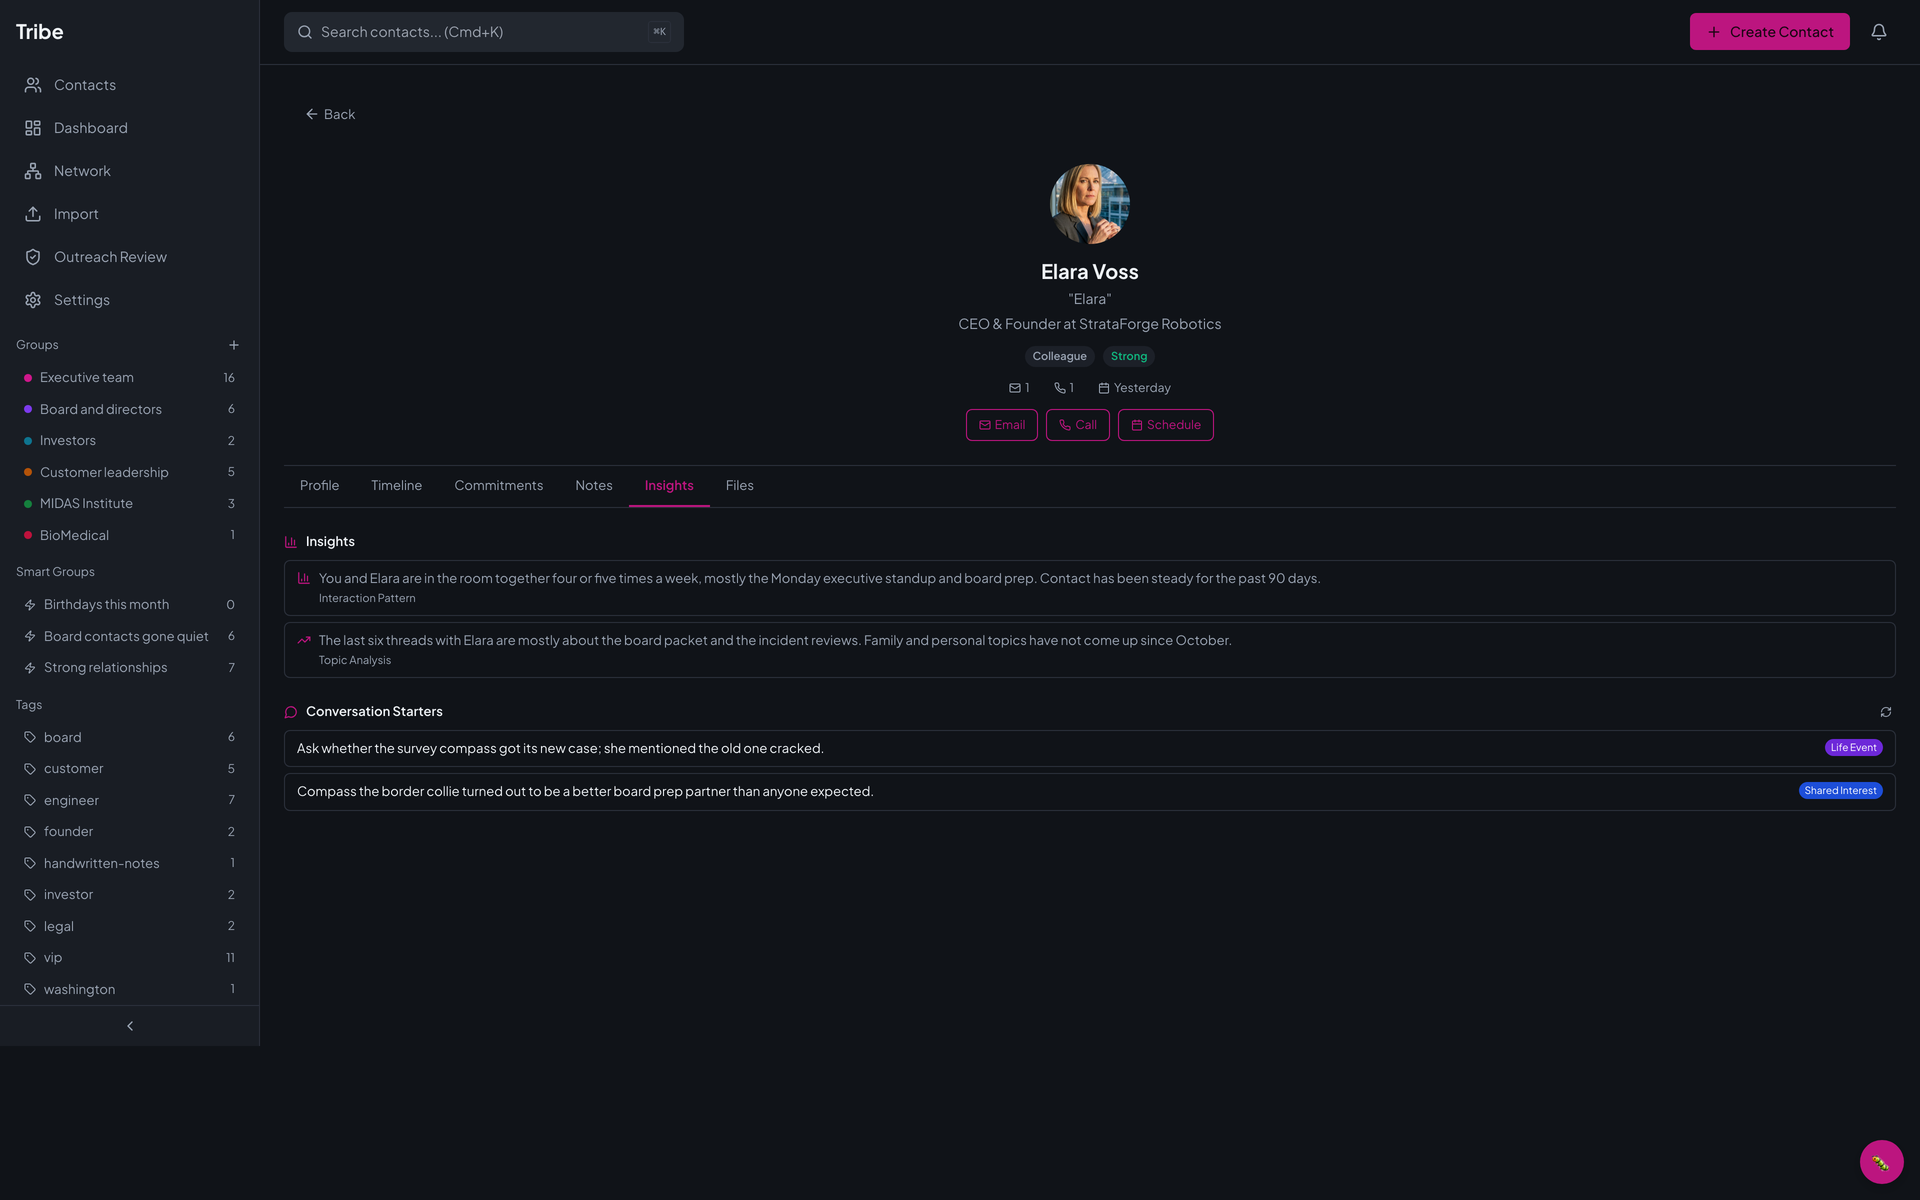Open the floating assistant button
1920x1200 pixels.
(1881, 1162)
